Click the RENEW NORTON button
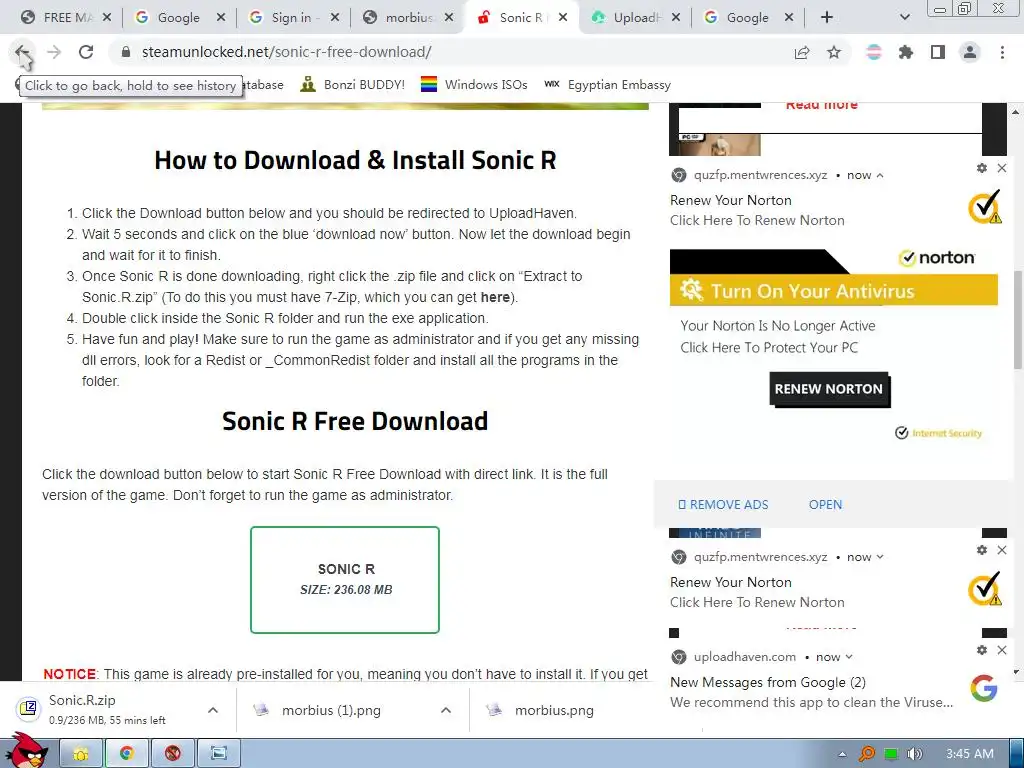Image resolution: width=1024 pixels, height=768 pixels. [829, 389]
